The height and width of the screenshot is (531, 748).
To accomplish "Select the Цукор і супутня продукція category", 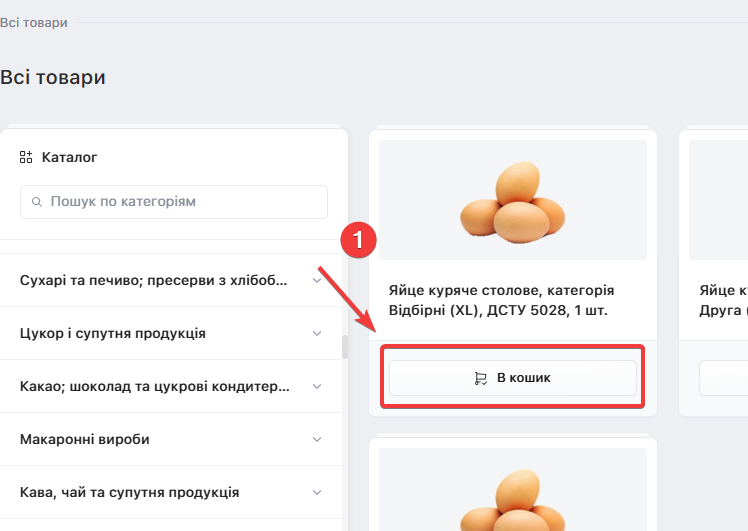I will click(x=113, y=333).
